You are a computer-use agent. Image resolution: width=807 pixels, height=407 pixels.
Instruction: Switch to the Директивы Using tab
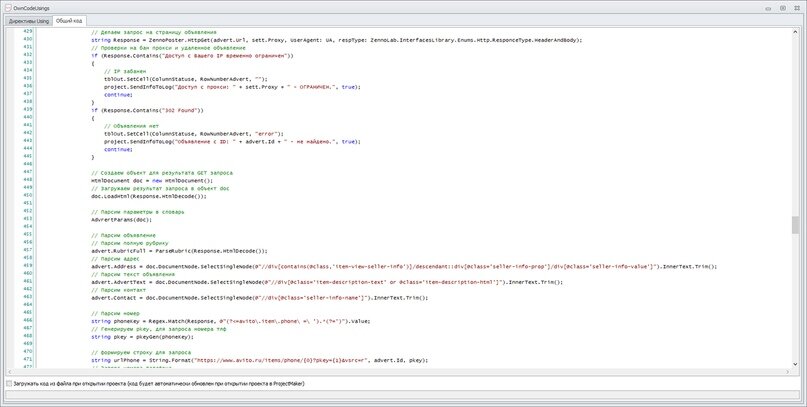(x=29, y=21)
